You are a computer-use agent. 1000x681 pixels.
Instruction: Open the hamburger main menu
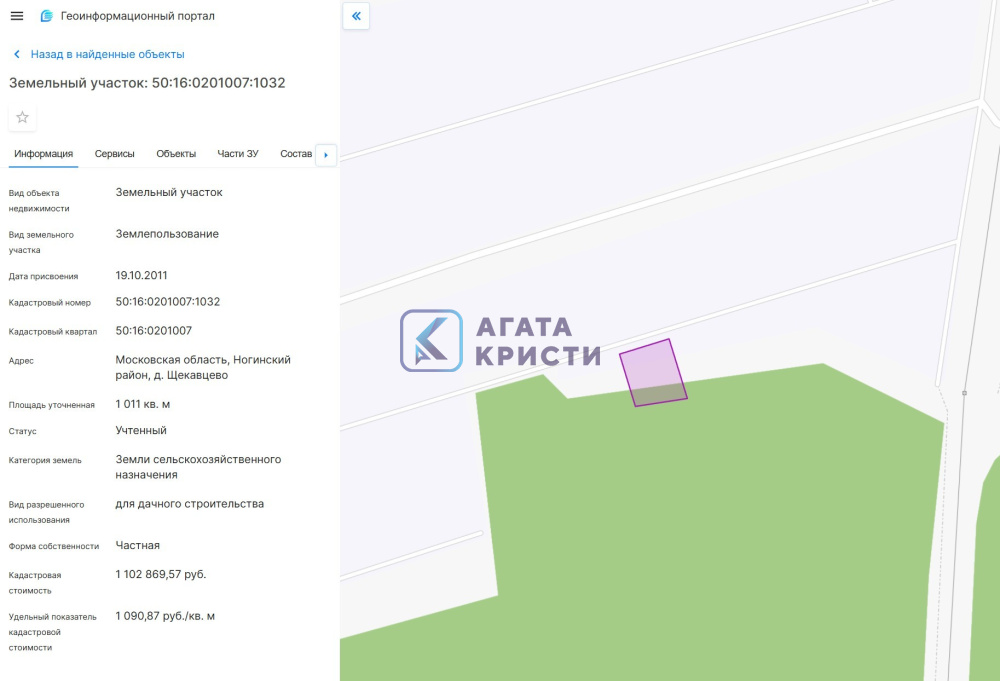(16, 16)
